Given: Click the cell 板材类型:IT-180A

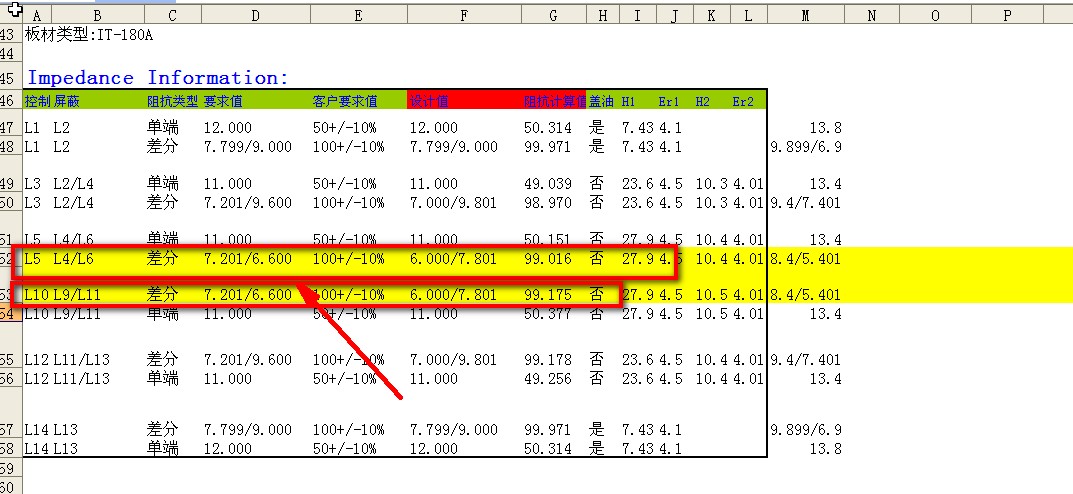Looking at the screenshot, I should pyautogui.click(x=89, y=35).
